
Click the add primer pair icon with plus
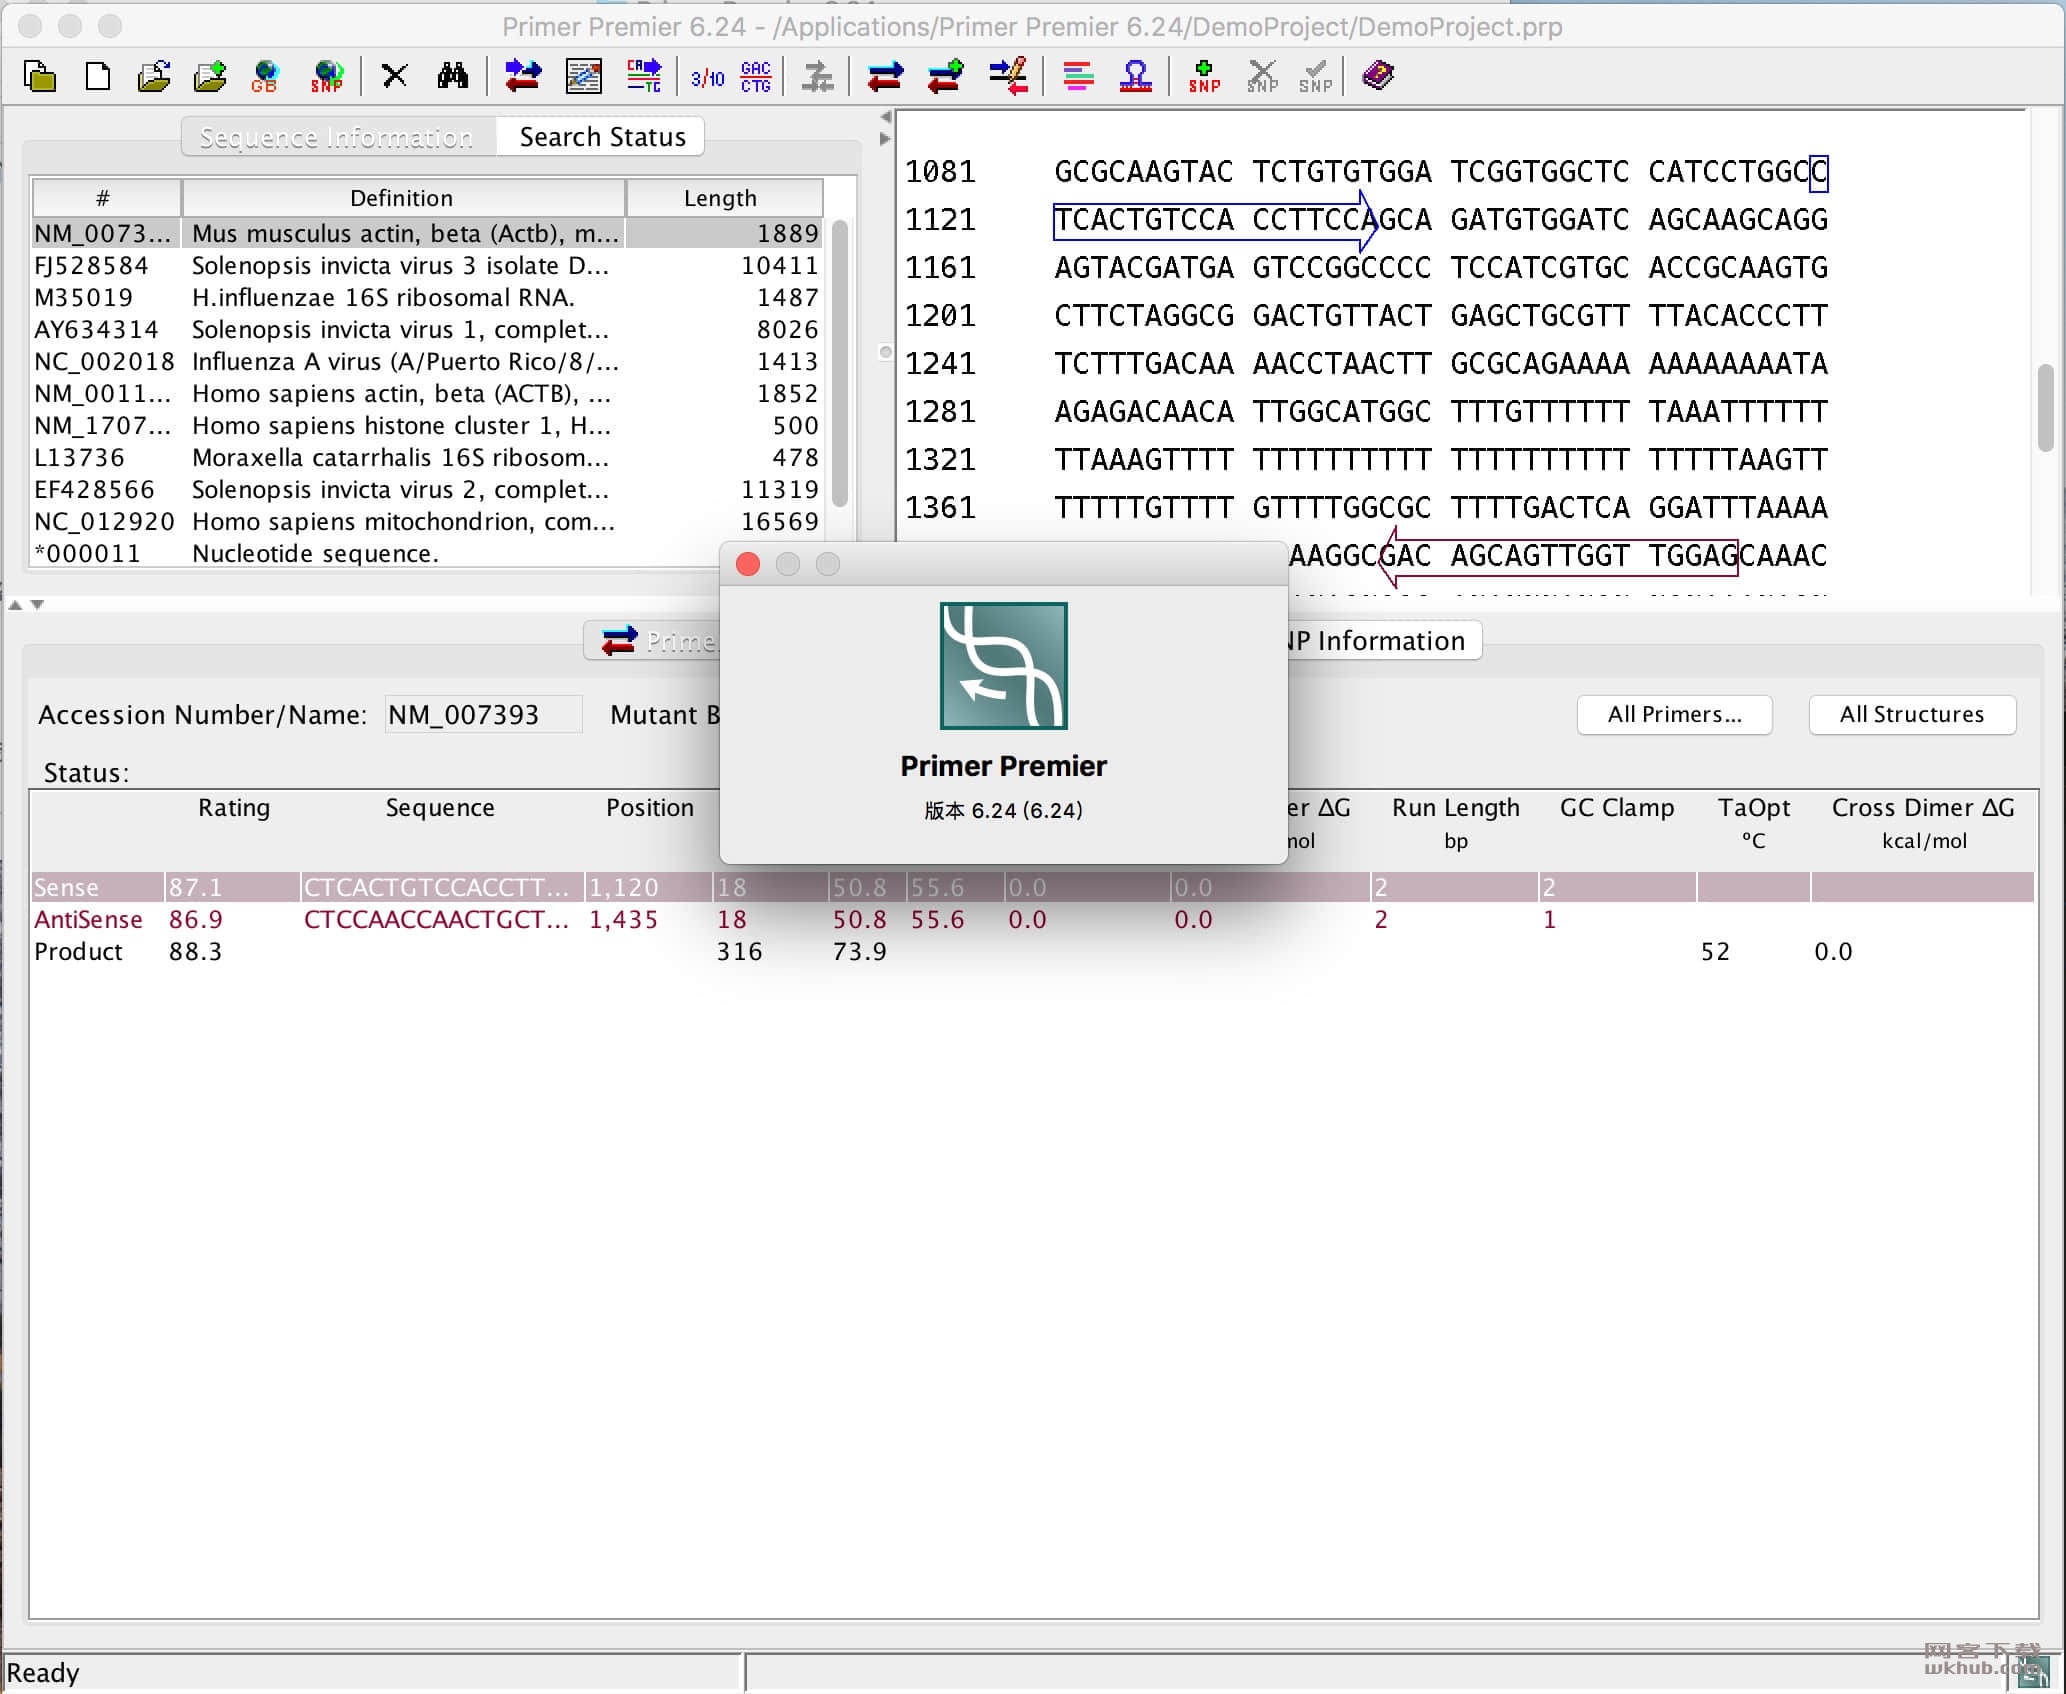click(x=946, y=76)
